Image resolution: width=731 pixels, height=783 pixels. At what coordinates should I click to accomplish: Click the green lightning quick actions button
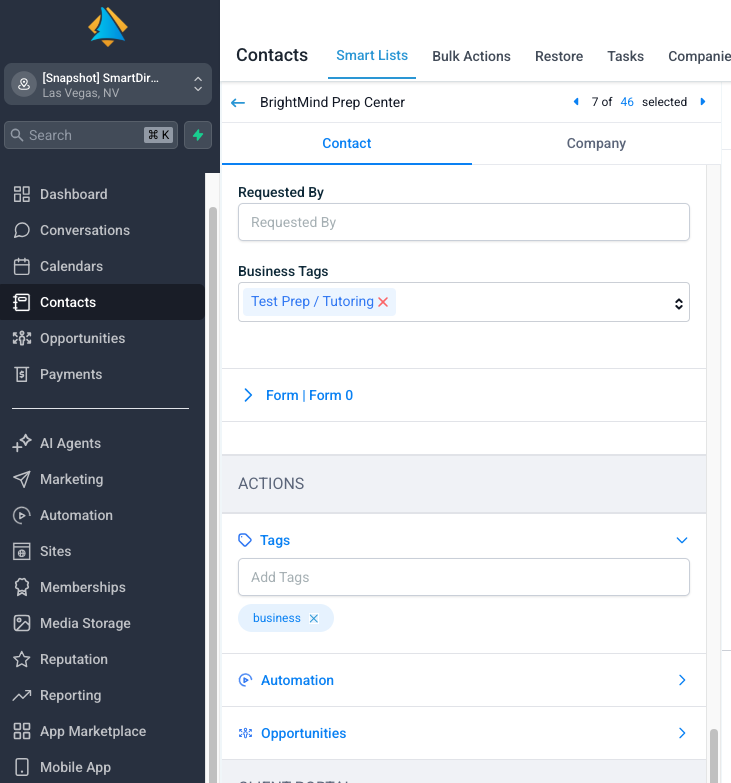(x=198, y=135)
